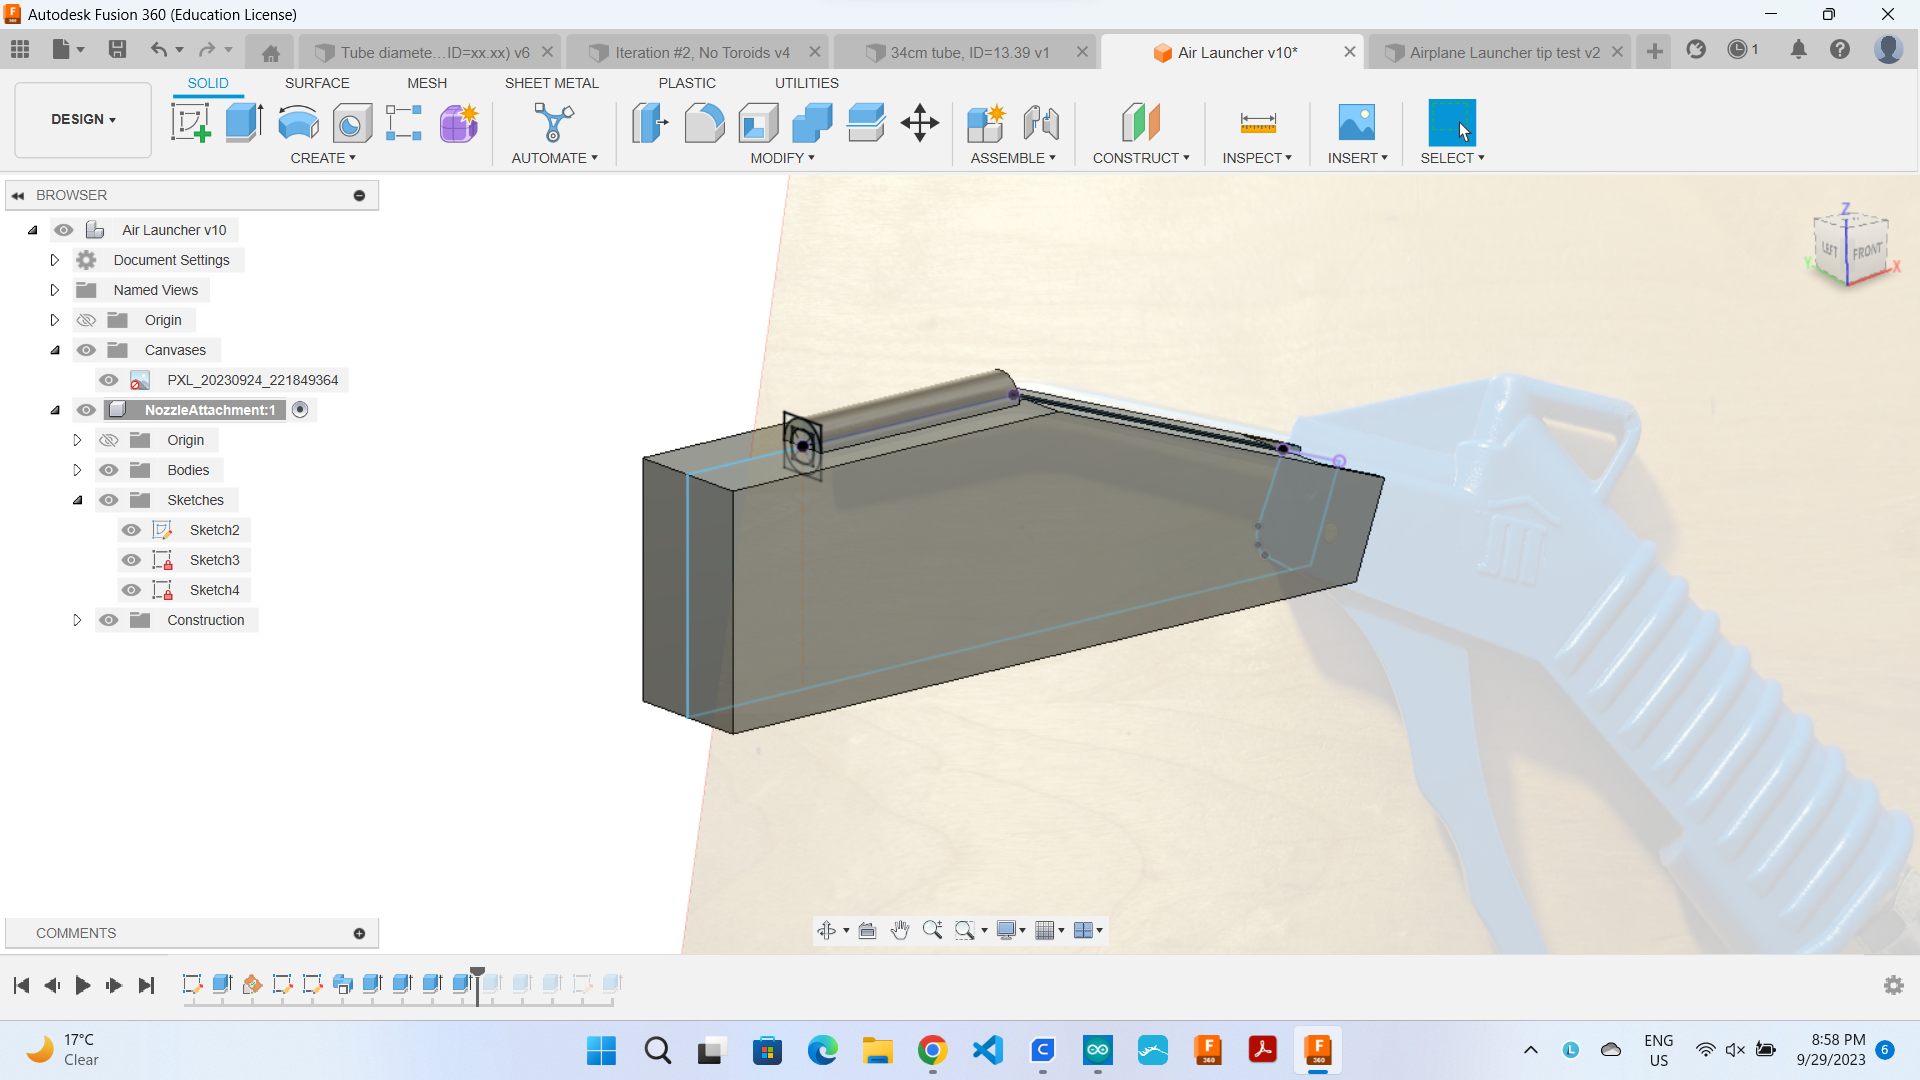This screenshot has height=1080, width=1920.
Task: Toggle visibility of Sketch3
Action: point(132,559)
